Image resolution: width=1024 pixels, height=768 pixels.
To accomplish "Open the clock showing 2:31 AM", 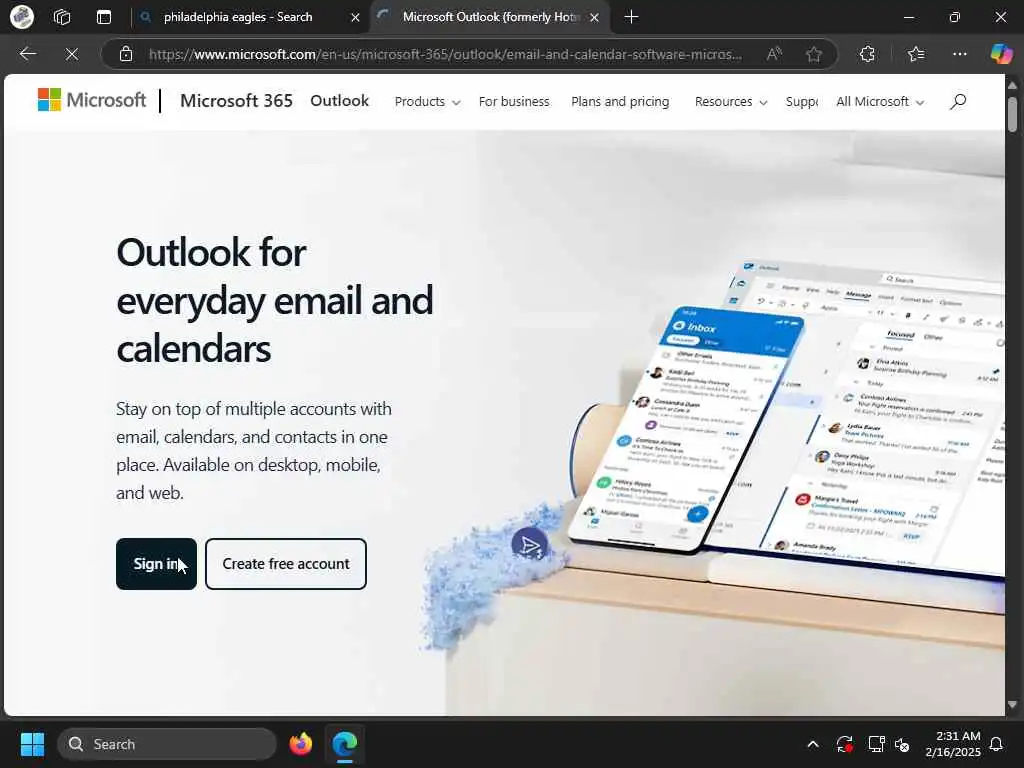I will tap(953, 744).
